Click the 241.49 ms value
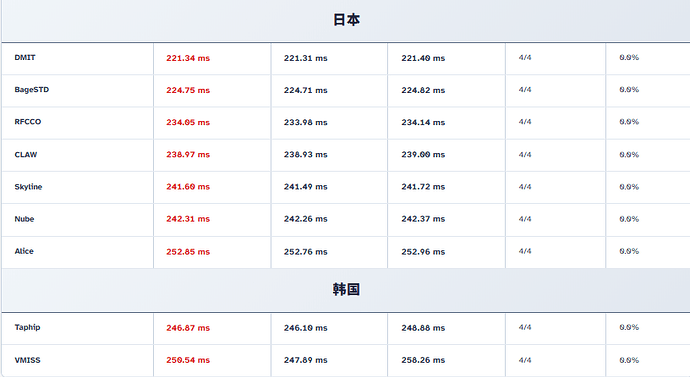The width and height of the screenshot is (690, 377). (305, 187)
